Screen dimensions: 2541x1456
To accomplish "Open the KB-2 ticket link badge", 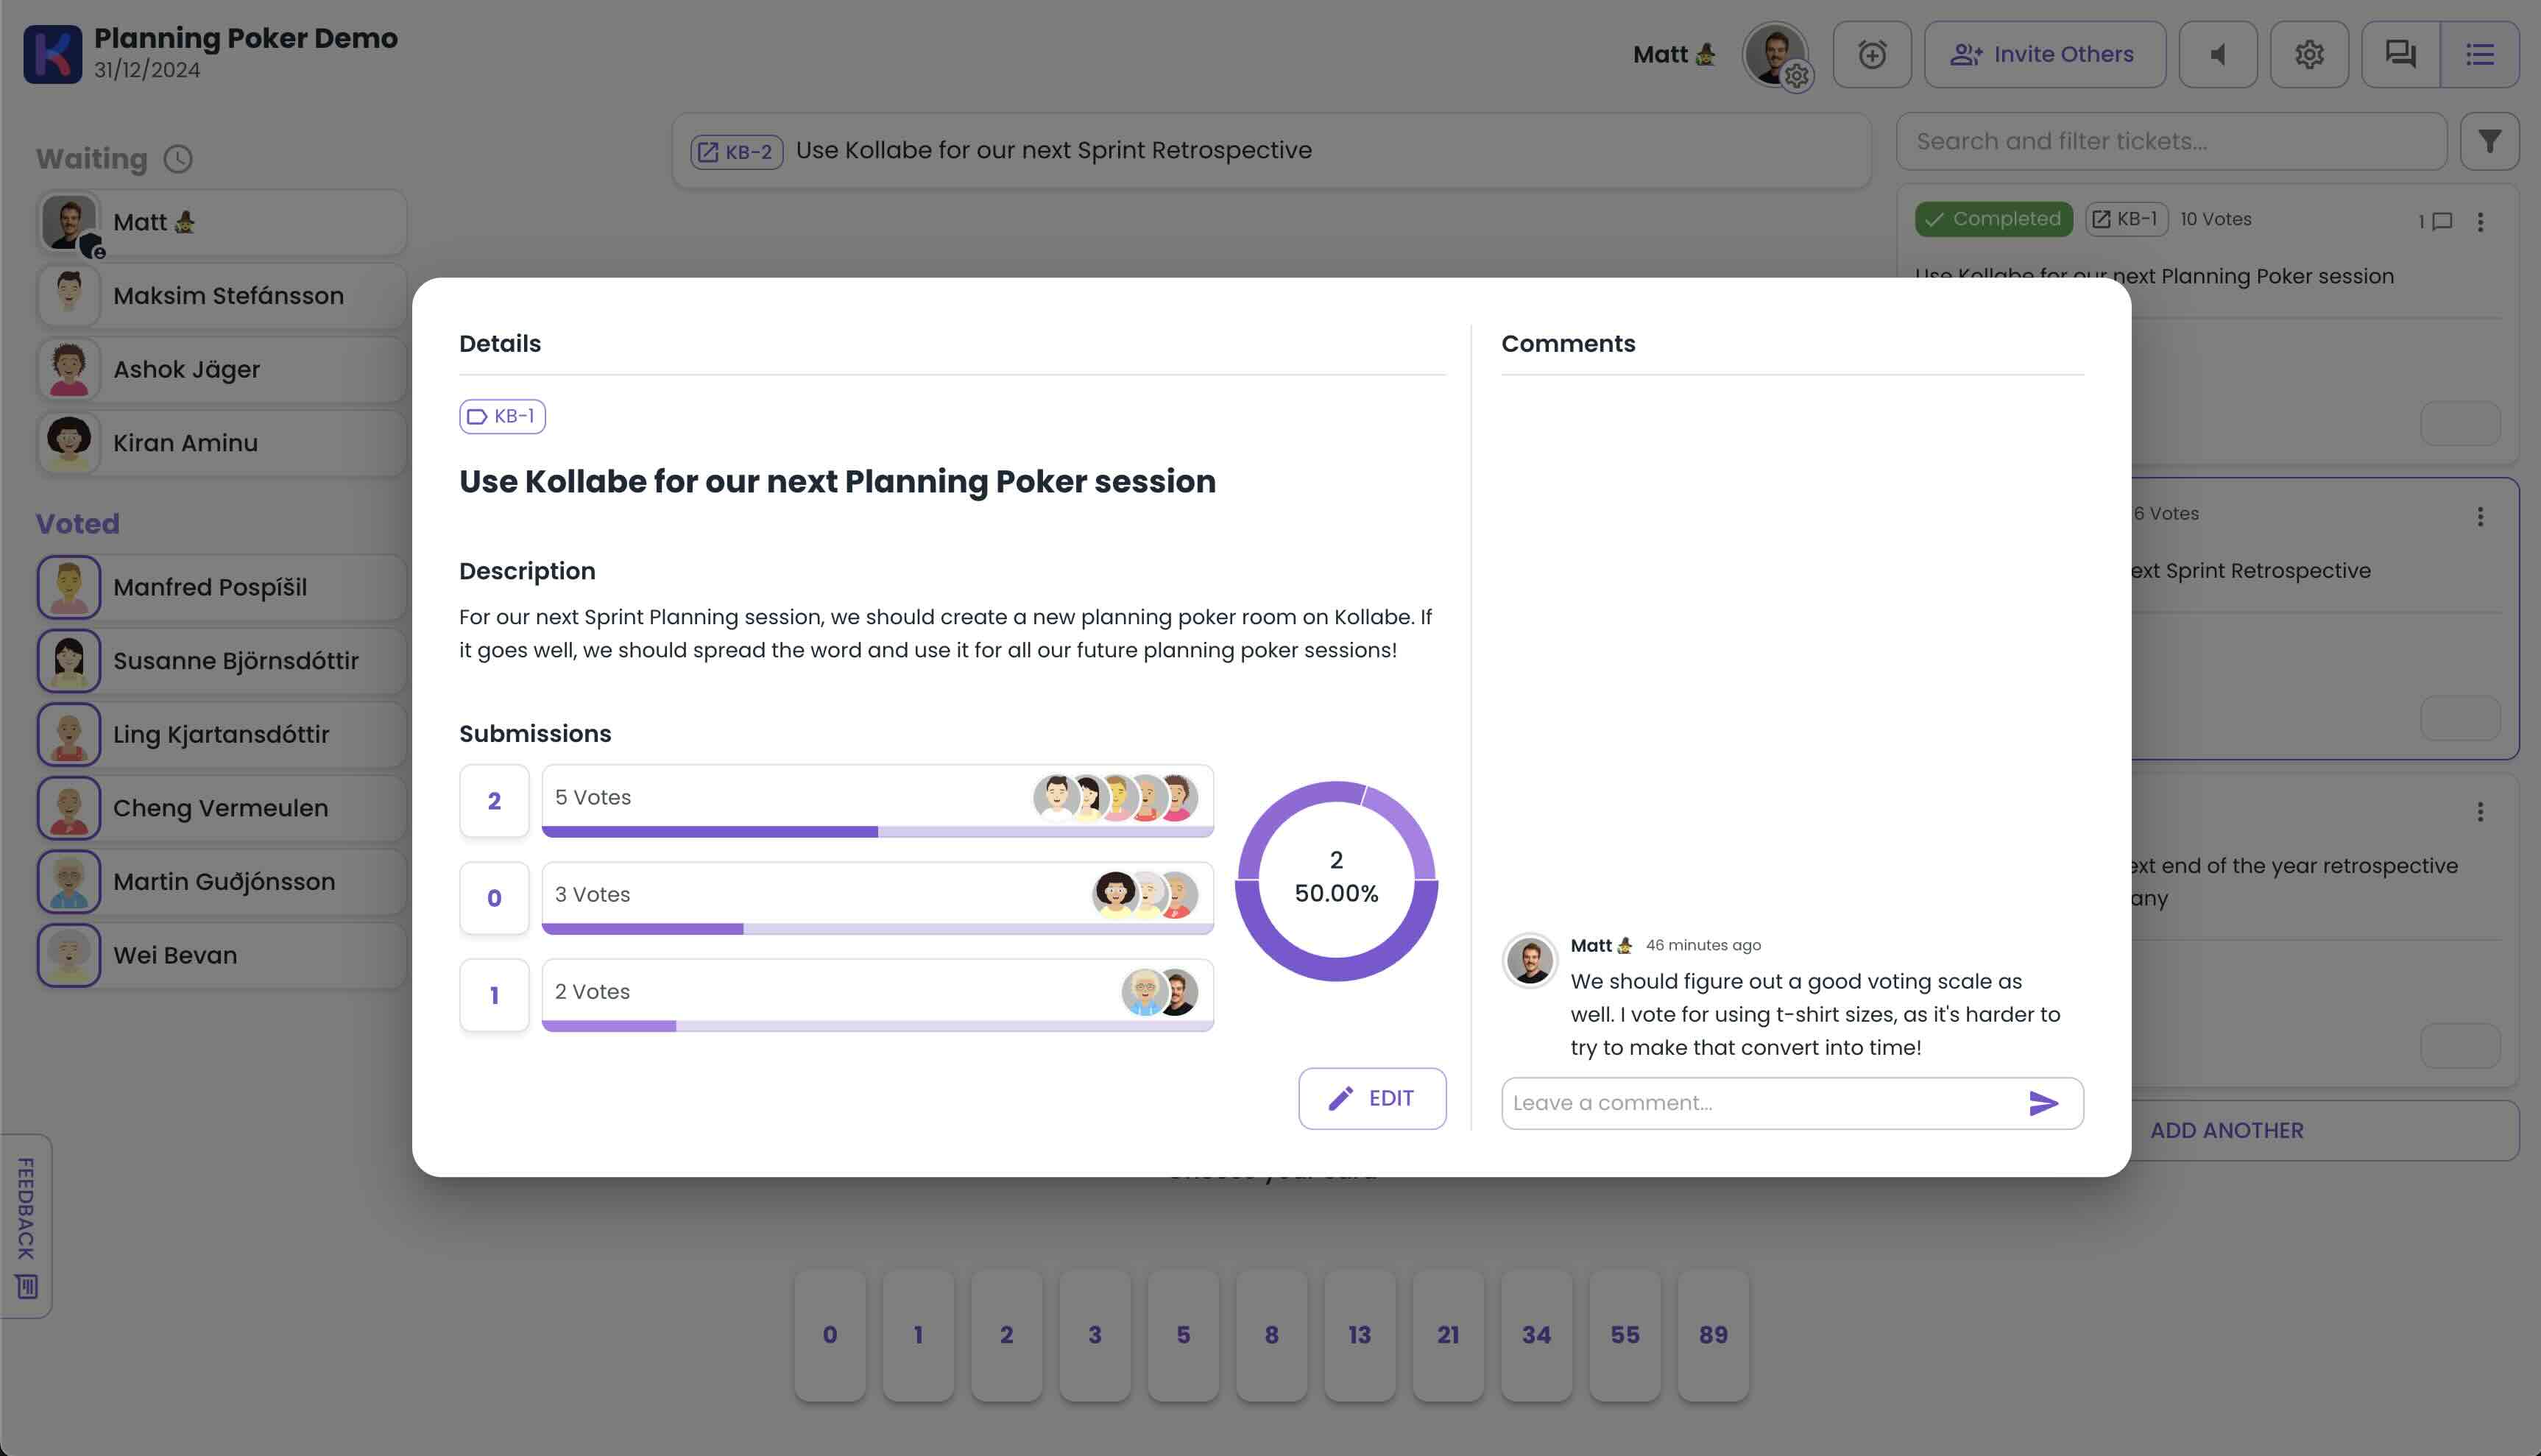I will [736, 151].
